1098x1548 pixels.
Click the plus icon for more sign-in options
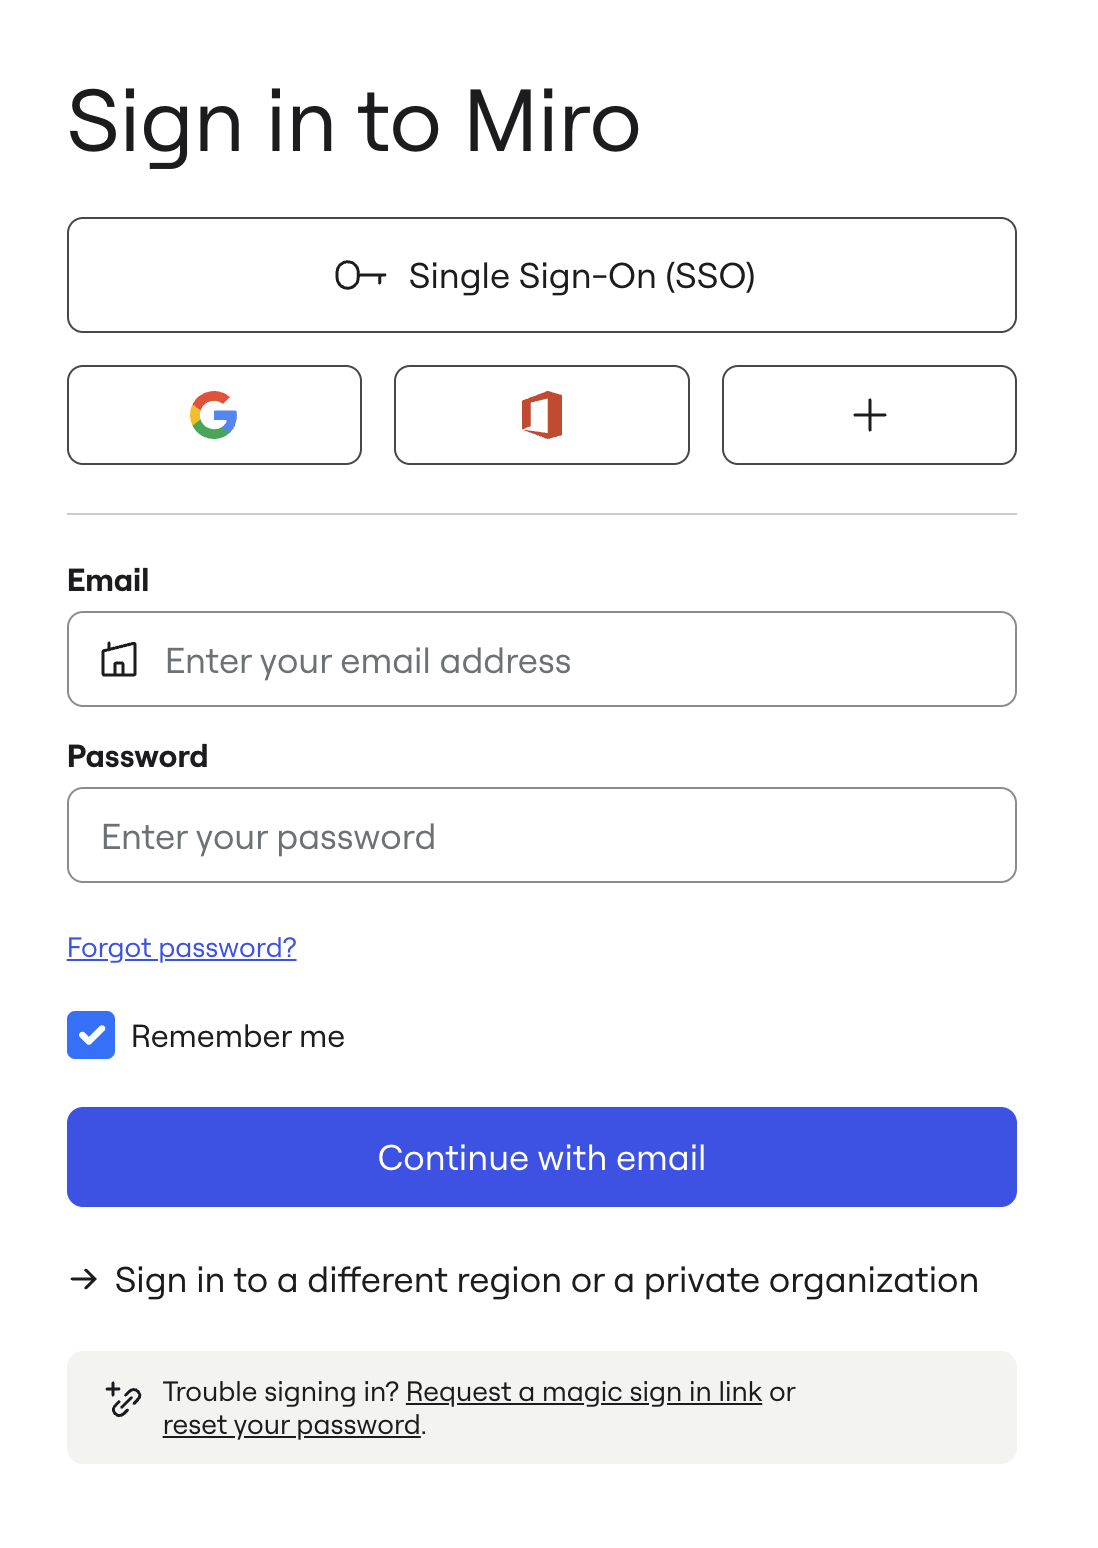pyautogui.click(x=869, y=415)
